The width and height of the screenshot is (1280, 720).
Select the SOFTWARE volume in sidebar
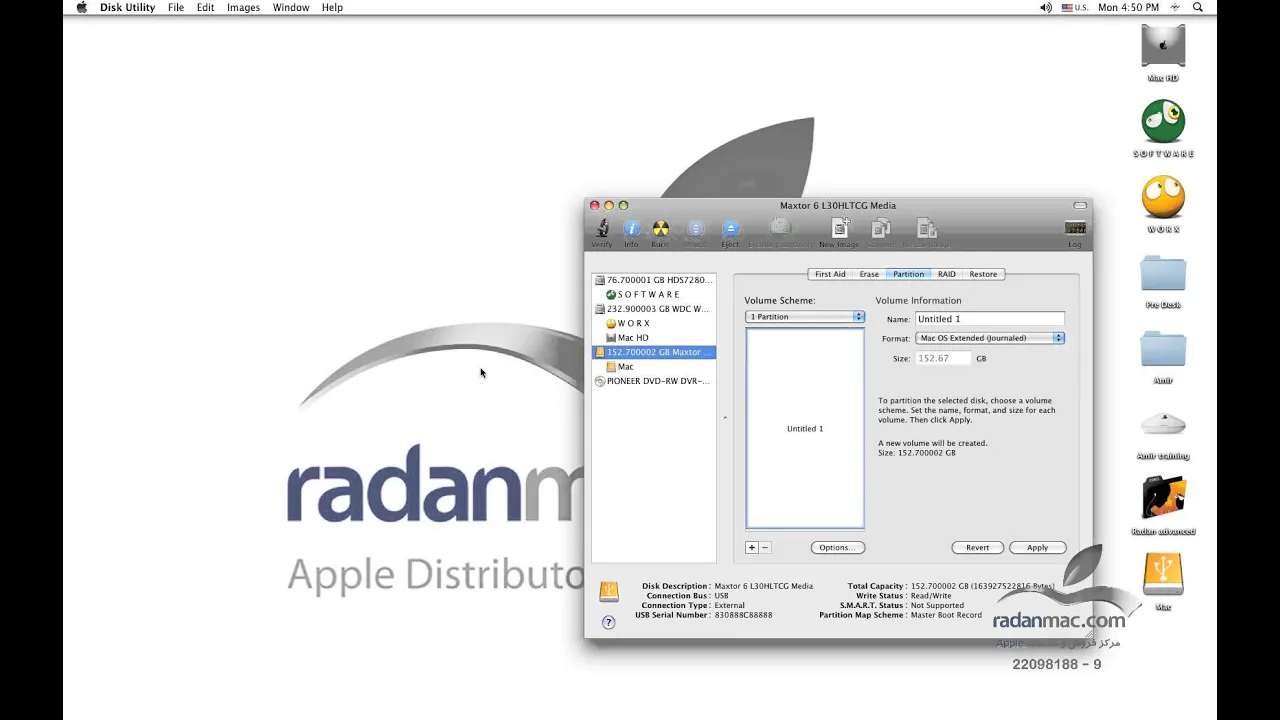(x=654, y=295)
